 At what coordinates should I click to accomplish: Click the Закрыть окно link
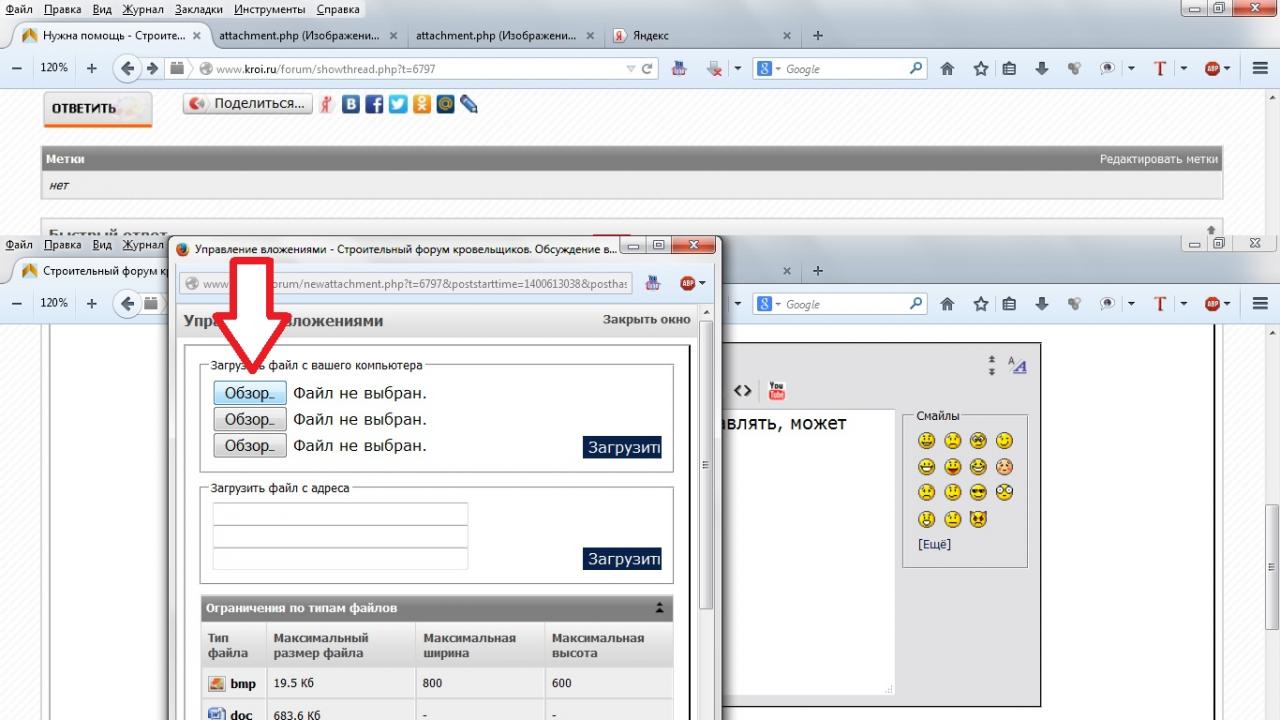[x=646, y=319]
